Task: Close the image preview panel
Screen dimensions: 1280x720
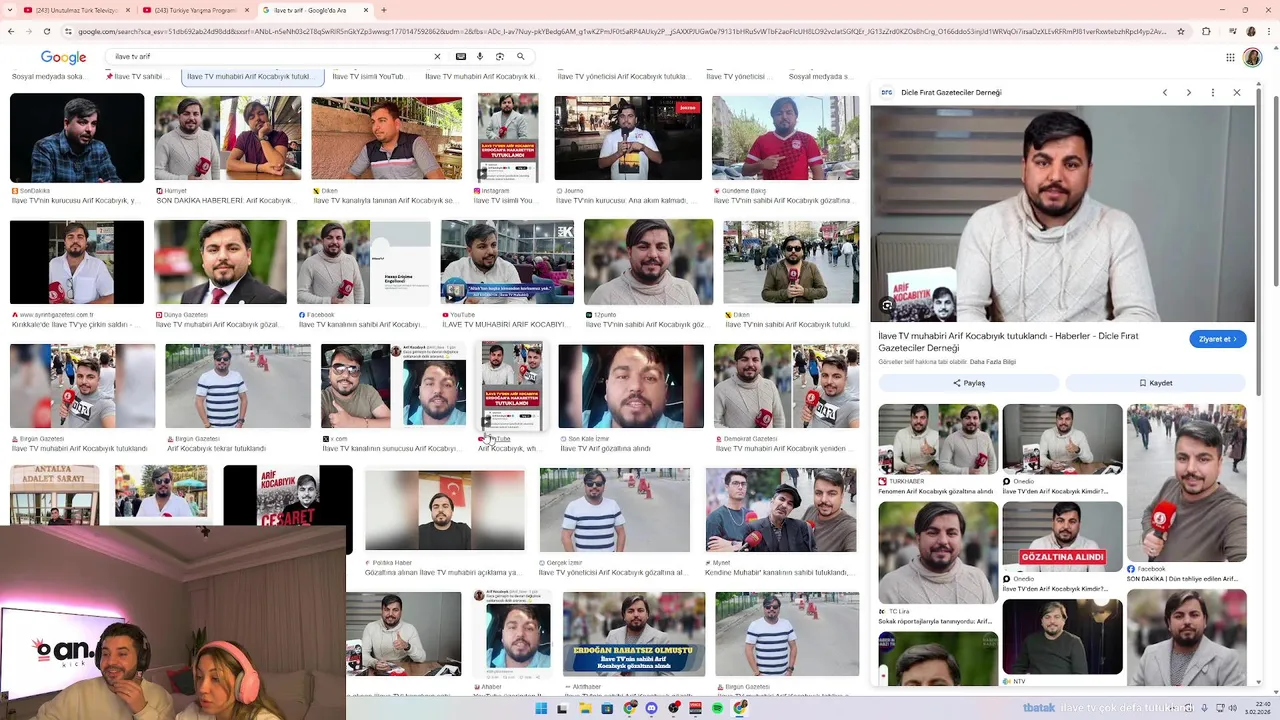Action: click(1237, 92)
